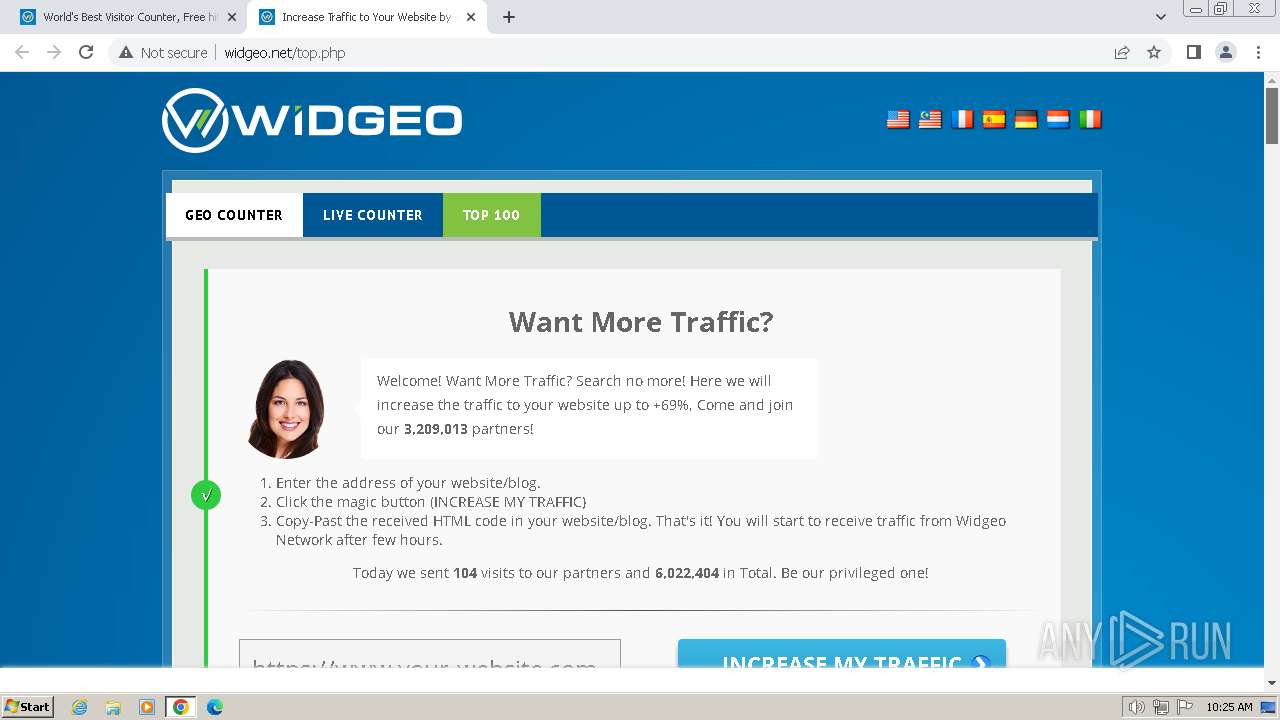Go back to previous page

(x=22, y=52)
